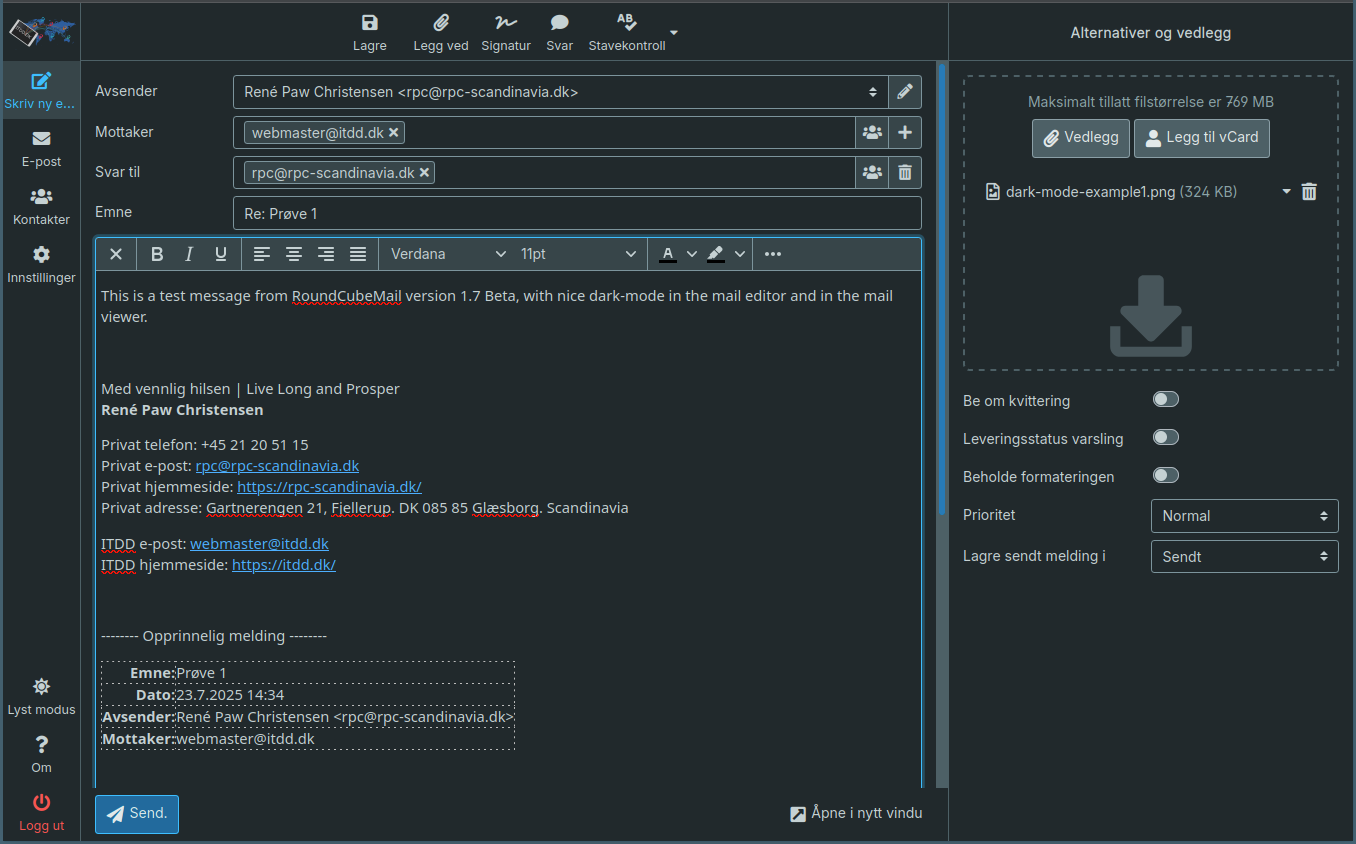Edit sender identity with the pencil icon
1356x844 pixels.
(x=905, y=91)
